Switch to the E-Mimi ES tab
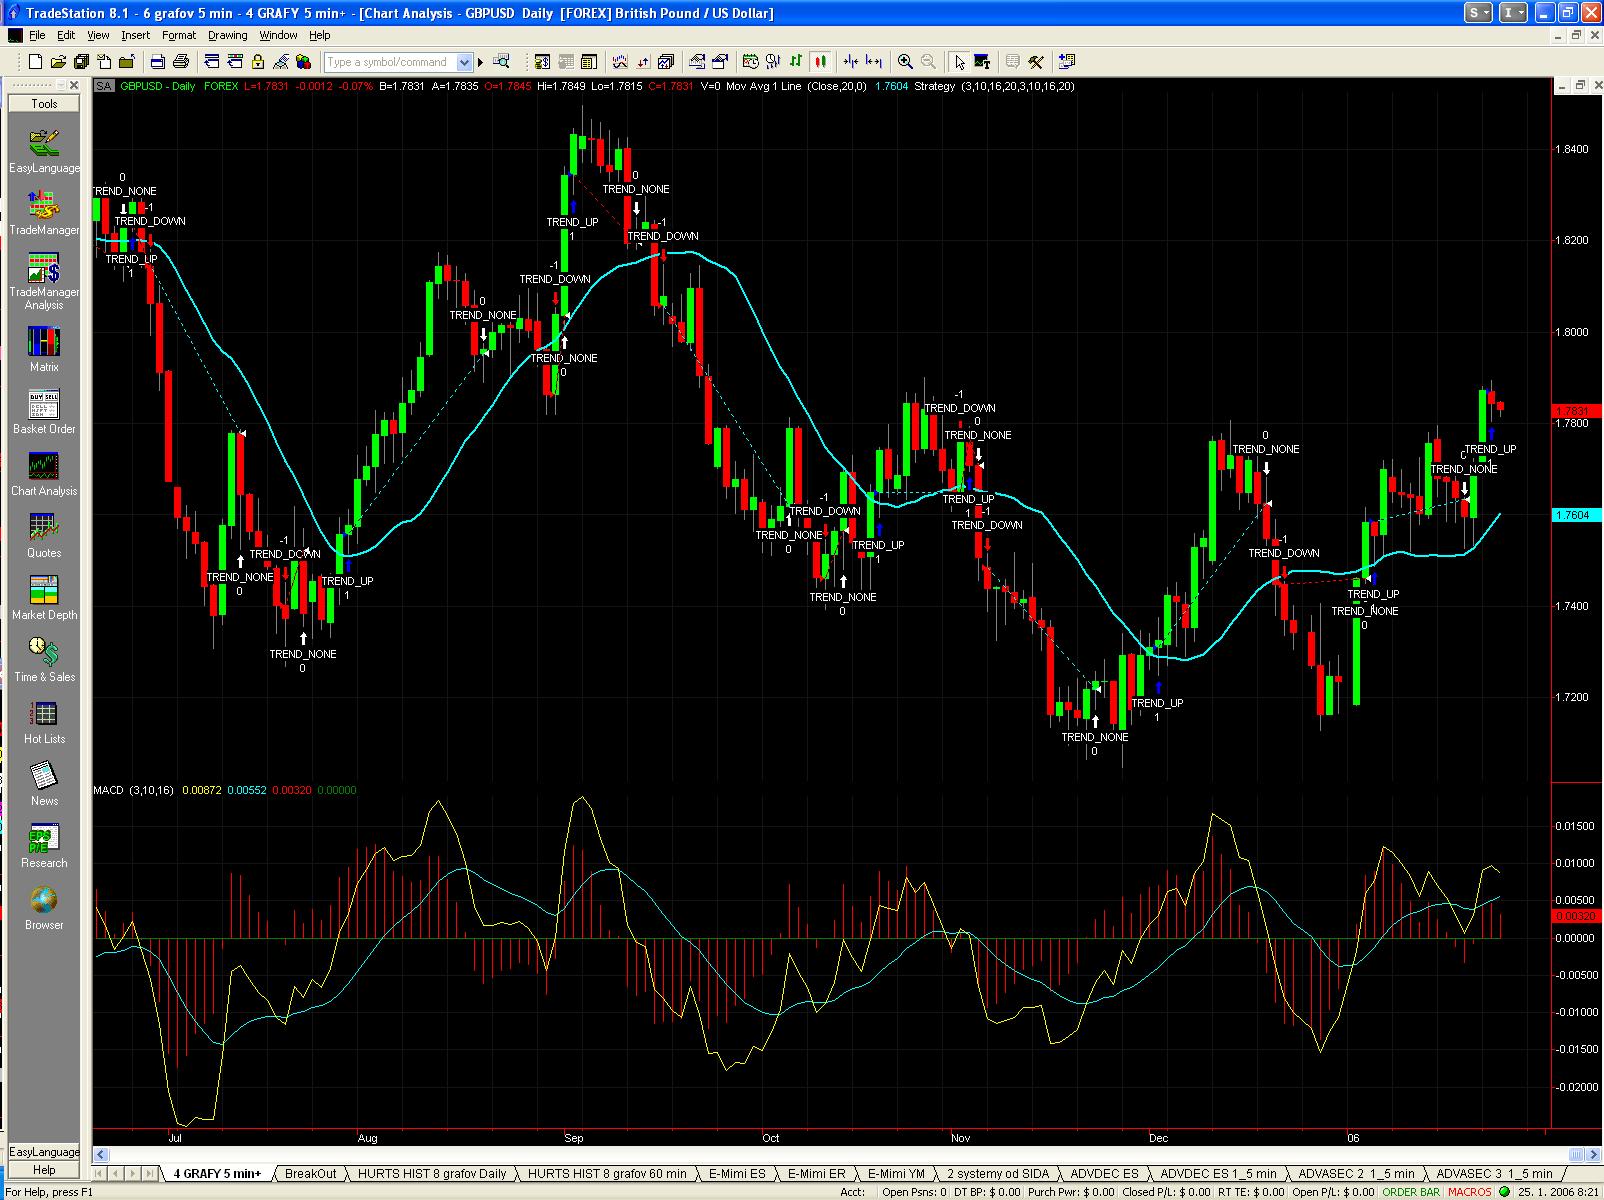The image size is (1604, 1200). pos(737,1174)
